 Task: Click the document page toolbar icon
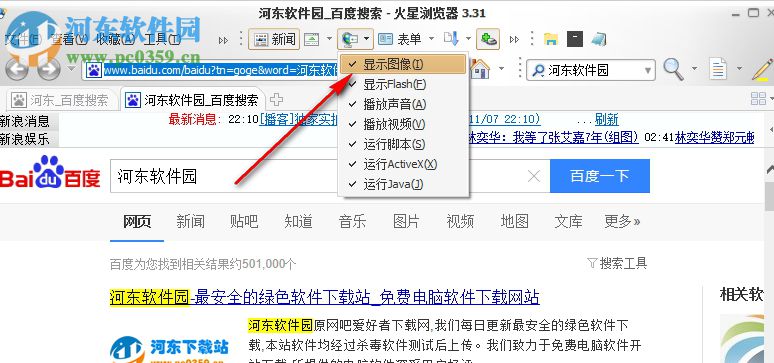point(718,69)
